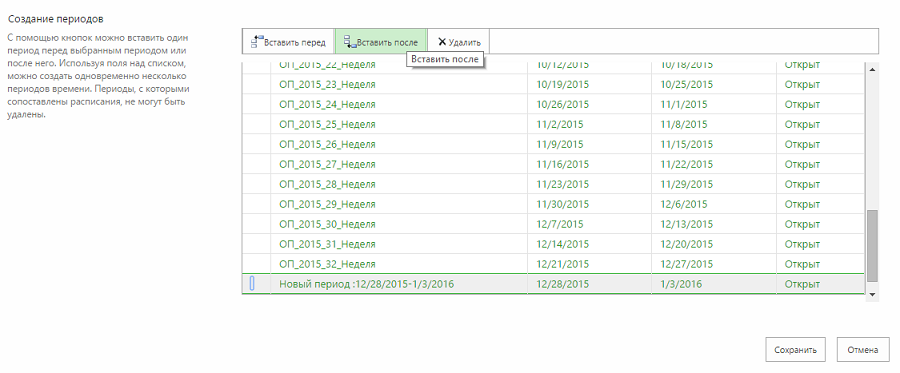The height and width of the screenshot is (373, 900).
Task: Click start date 11/9/2015
Action: click(560, 145)
